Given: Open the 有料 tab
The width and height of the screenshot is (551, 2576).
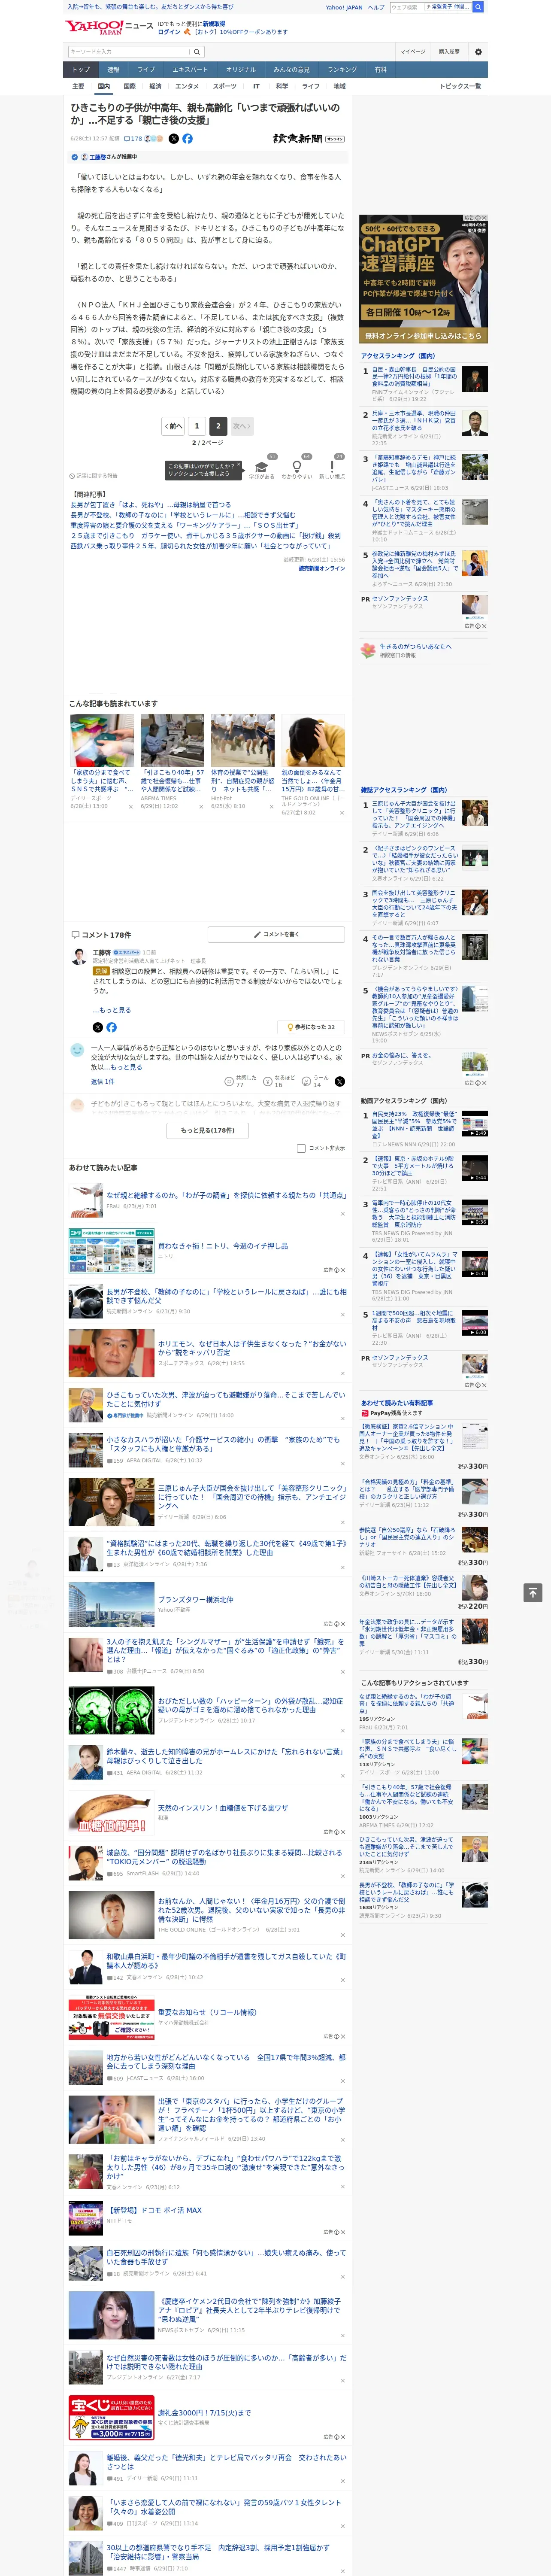Looking at the screenshot, I should [381, 69].
